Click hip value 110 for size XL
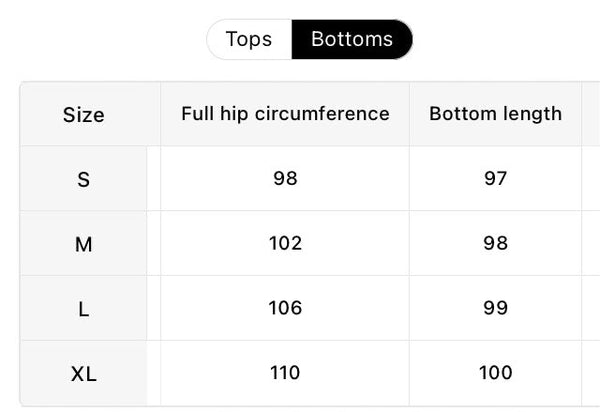600x412 pixels. tap(285, 373)
